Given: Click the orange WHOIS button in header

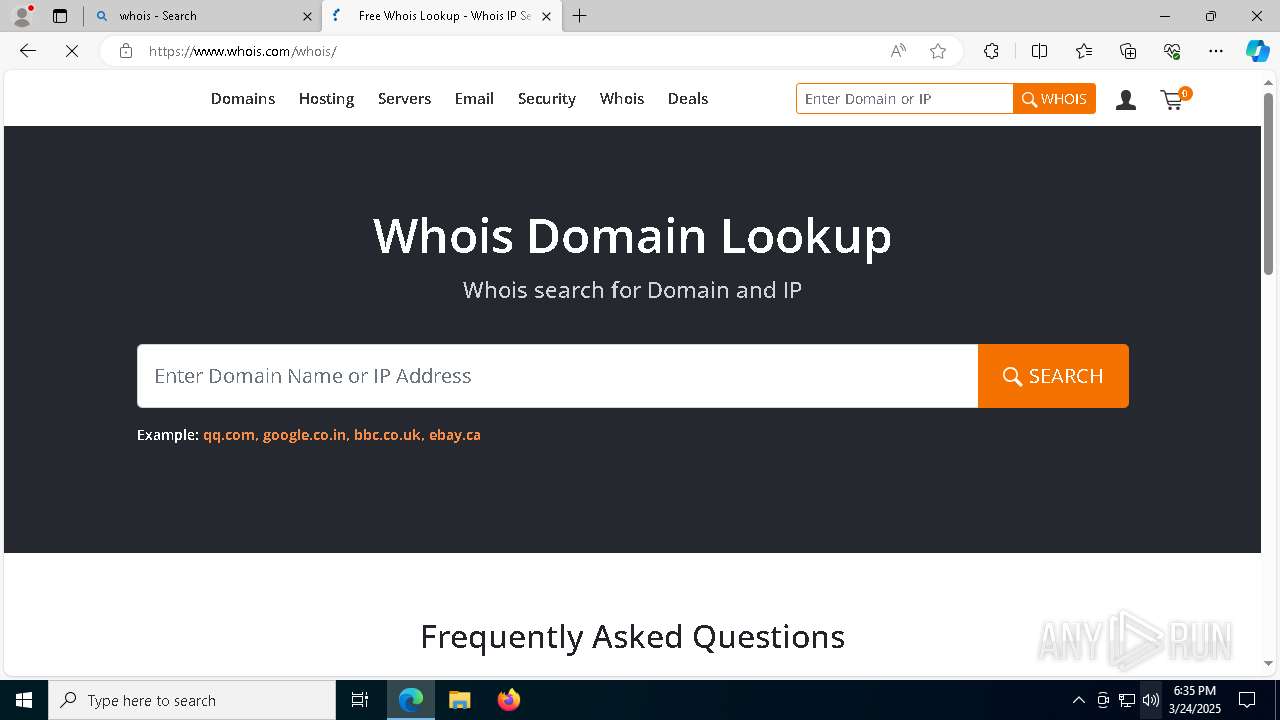Looking at the screenshot, I should pos(1054,99).
